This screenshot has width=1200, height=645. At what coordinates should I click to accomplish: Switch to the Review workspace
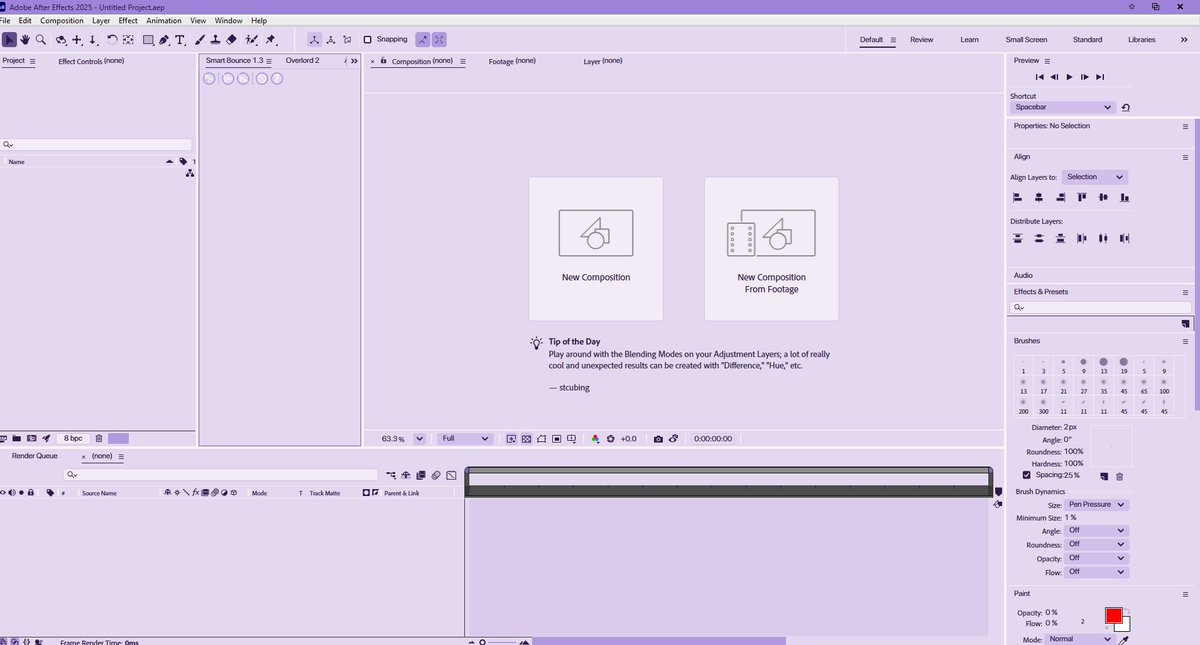[921, 40]
